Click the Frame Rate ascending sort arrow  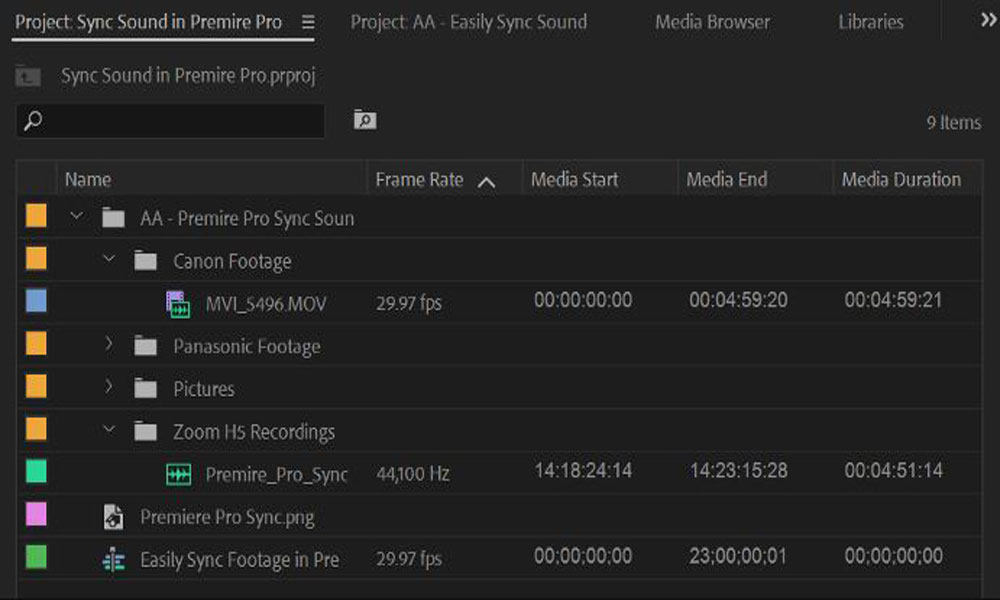pyautogui.click(x=486, y=182)
